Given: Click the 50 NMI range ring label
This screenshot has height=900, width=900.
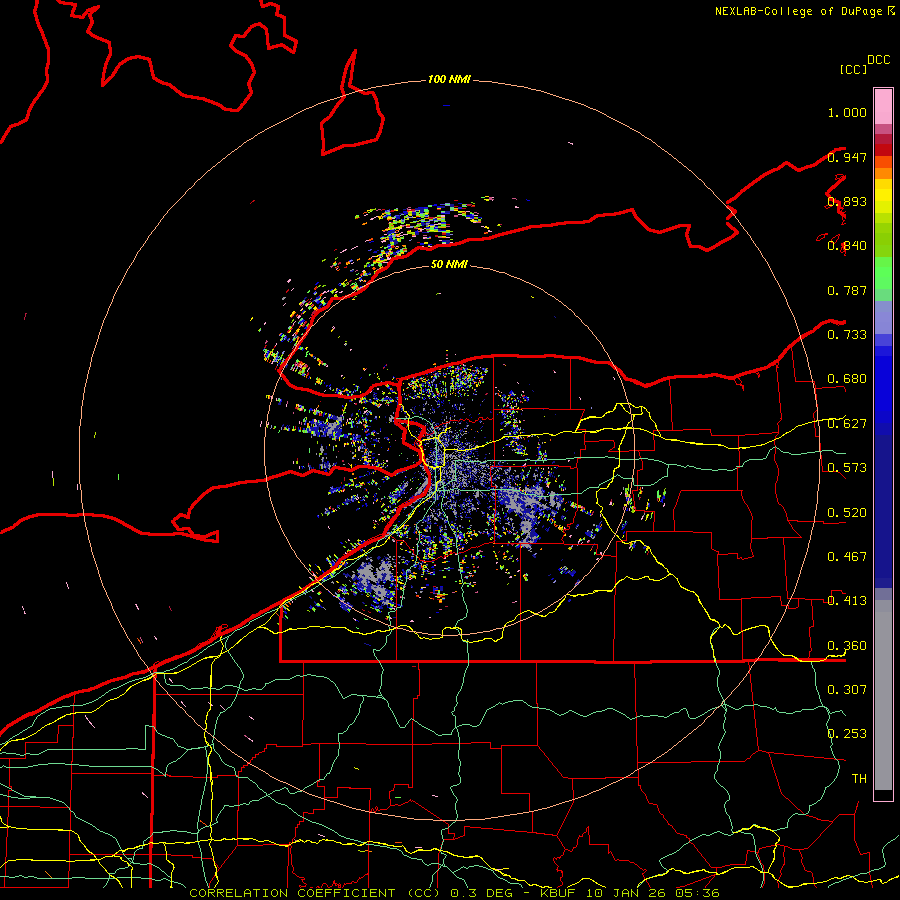Looking at the screenshot, I should coord(449,264).
